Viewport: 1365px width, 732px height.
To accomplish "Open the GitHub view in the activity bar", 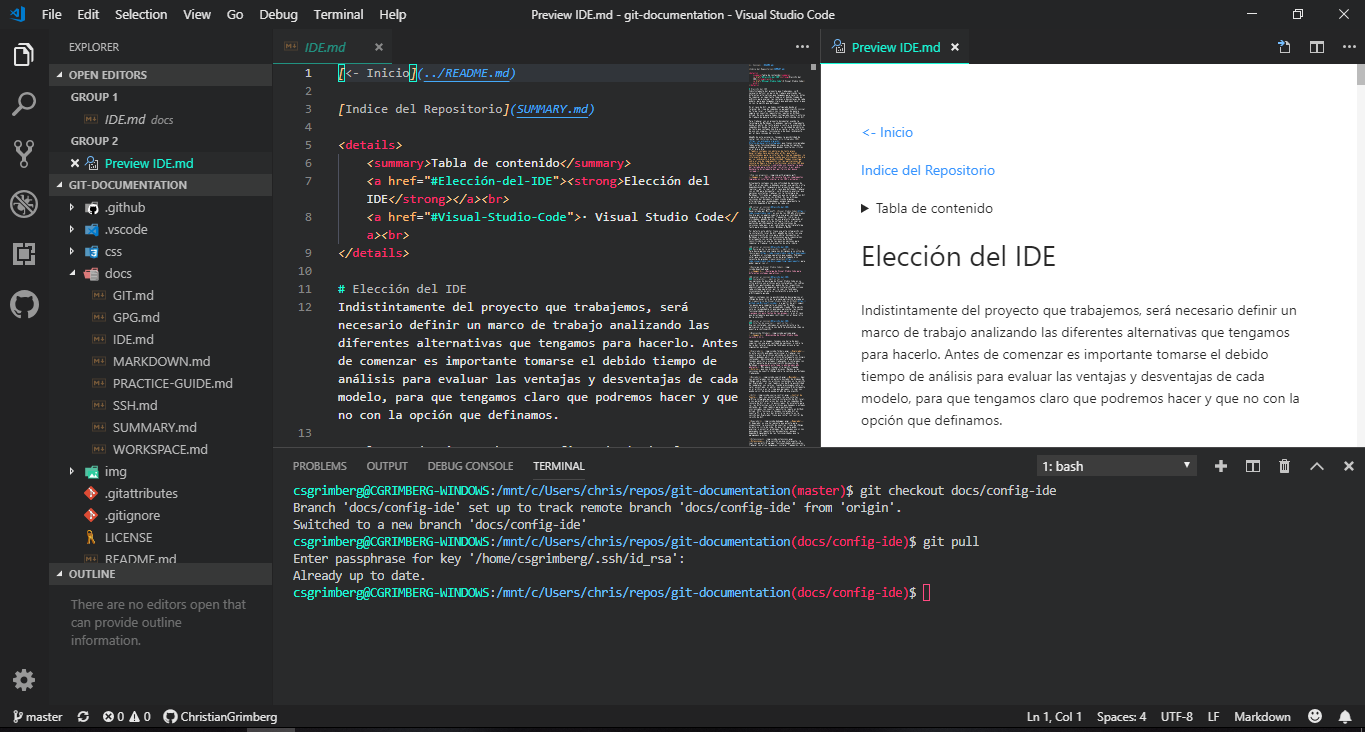I will point(24,306).
